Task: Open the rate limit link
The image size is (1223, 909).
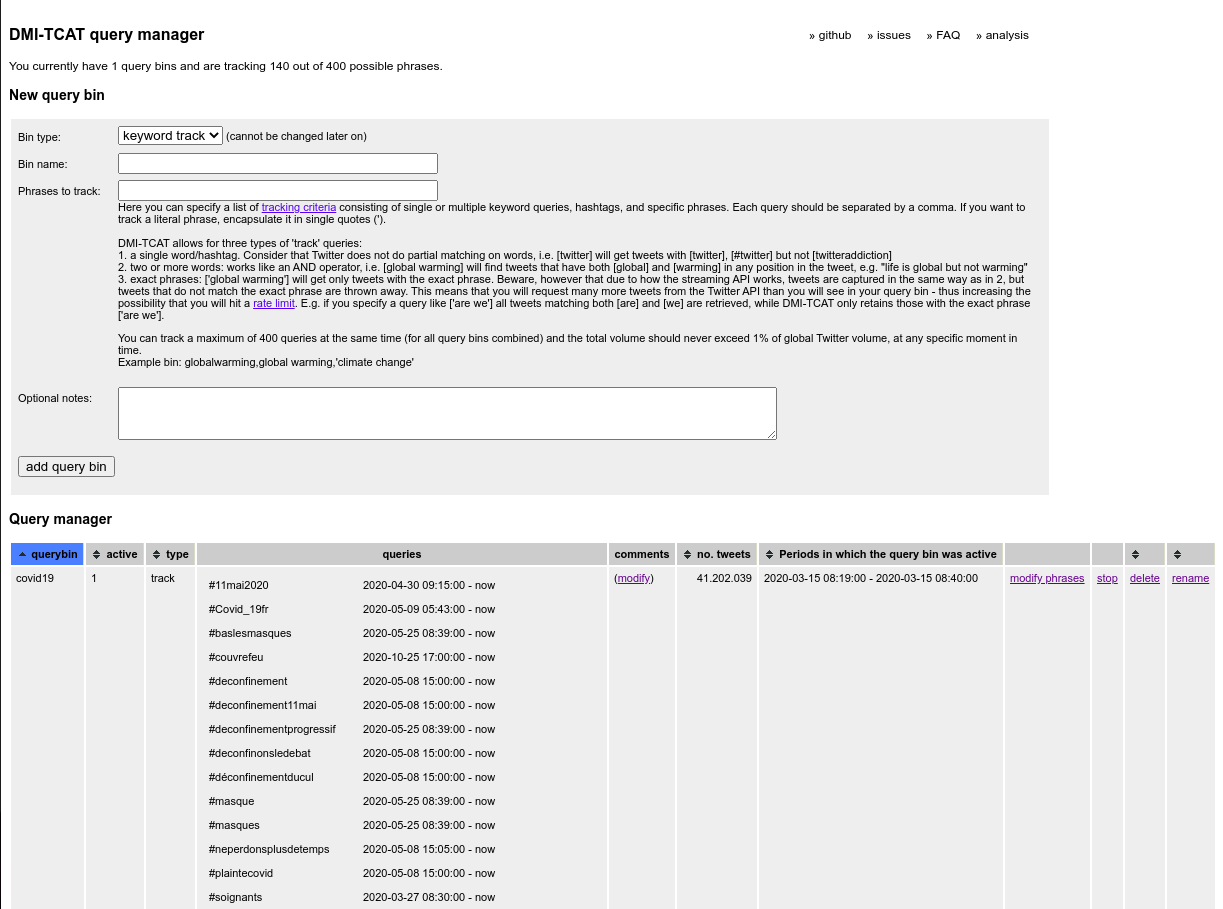Action: point(274,303)
